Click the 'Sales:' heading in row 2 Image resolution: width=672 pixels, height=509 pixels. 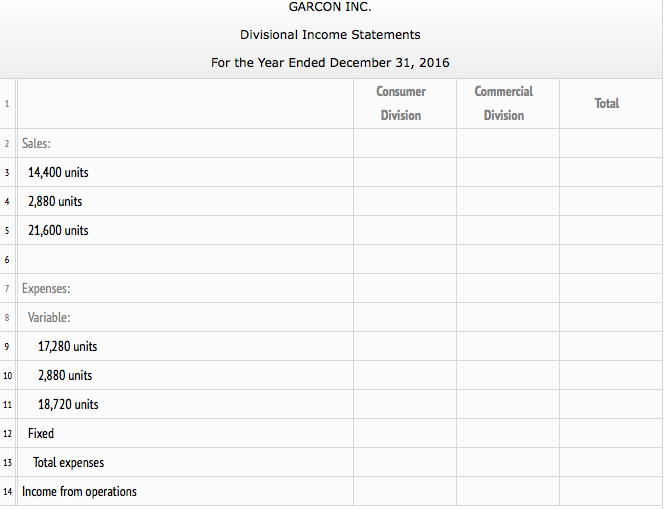coord(36,143)
